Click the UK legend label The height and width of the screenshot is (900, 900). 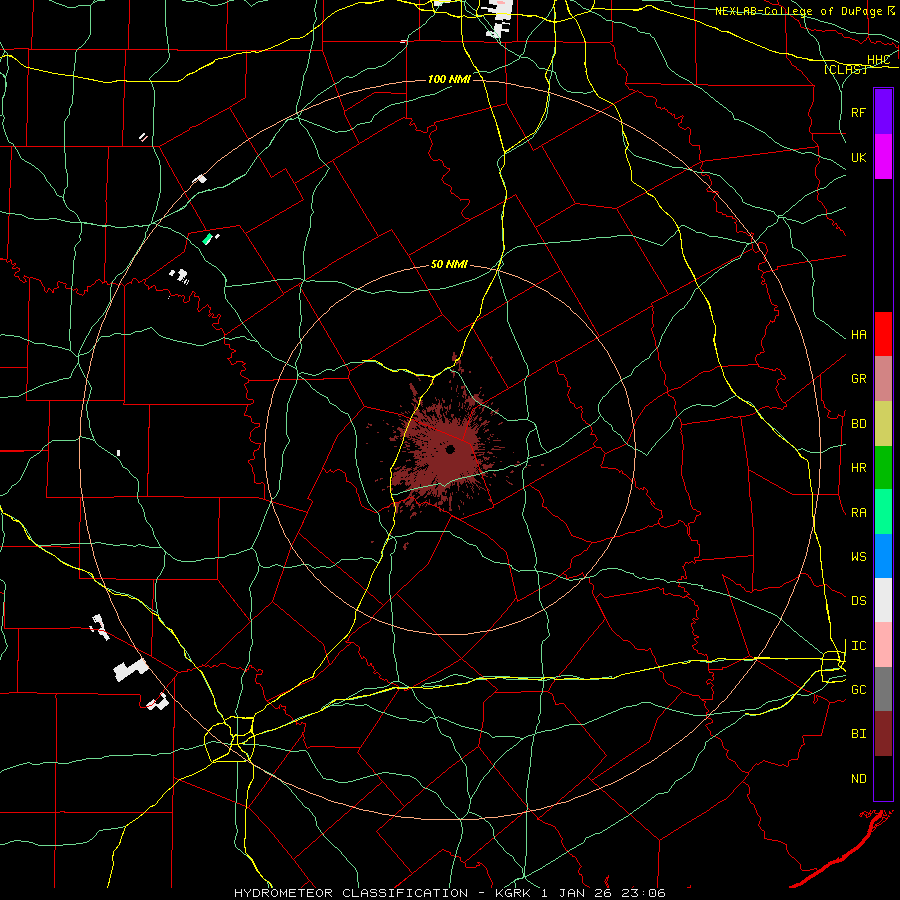click(x=858, y=157)
